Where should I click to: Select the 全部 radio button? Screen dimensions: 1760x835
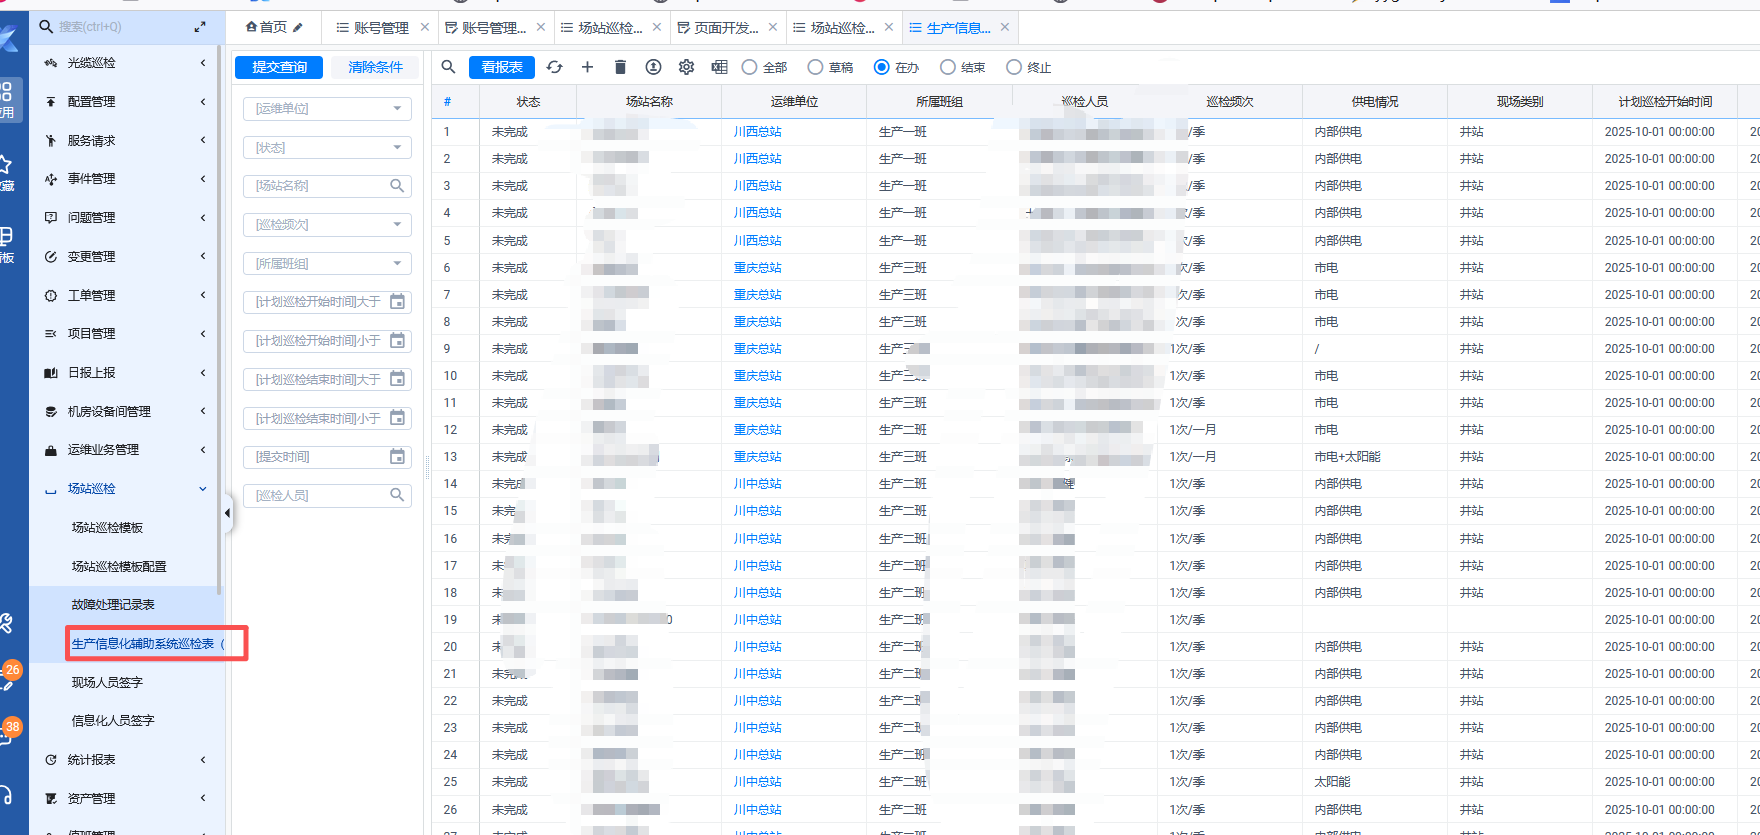point(750,67)
